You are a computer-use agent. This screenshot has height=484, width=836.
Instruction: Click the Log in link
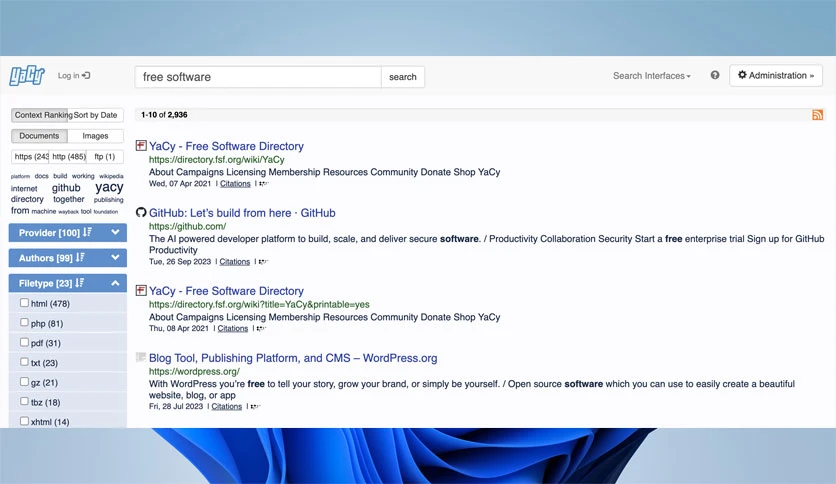[74, 76]
